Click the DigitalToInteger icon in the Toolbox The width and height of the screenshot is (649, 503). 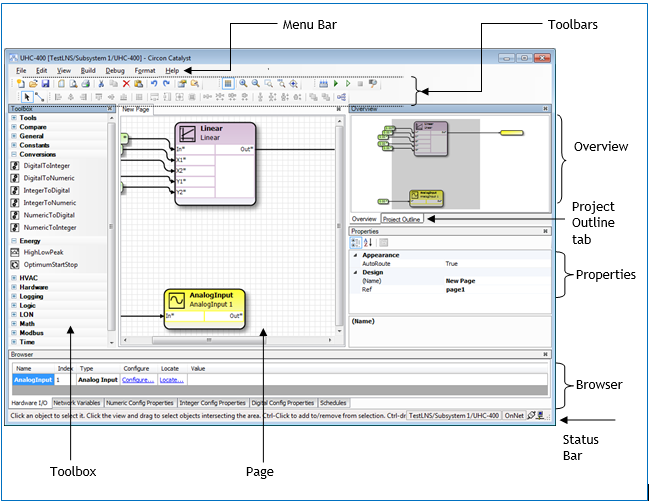pyautogui.click(x=15, y=166)
